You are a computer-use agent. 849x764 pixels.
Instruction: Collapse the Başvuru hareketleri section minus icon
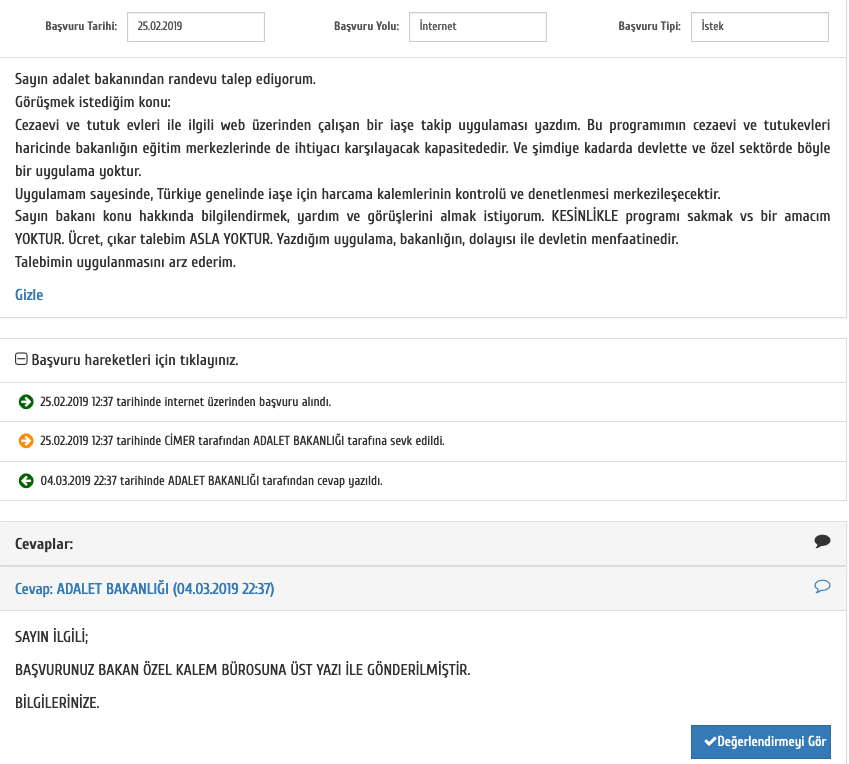pyautogui.click(x=21, y=359)
